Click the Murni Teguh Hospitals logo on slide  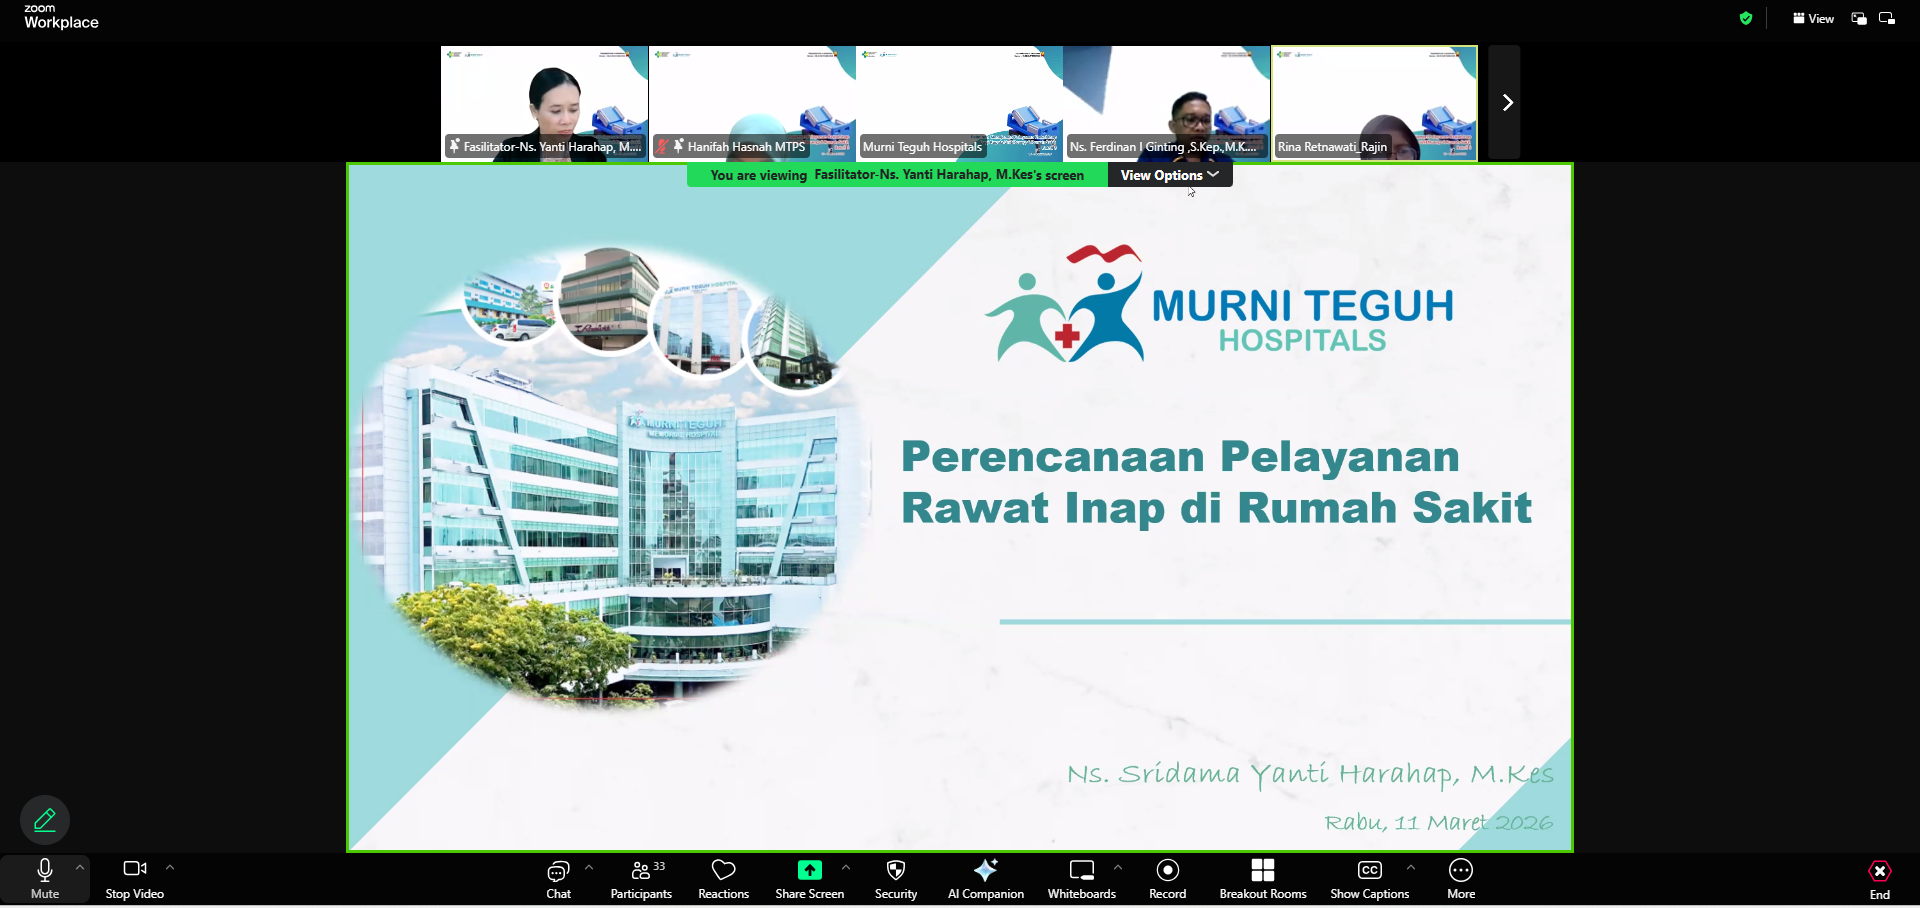click(1219, 302)
